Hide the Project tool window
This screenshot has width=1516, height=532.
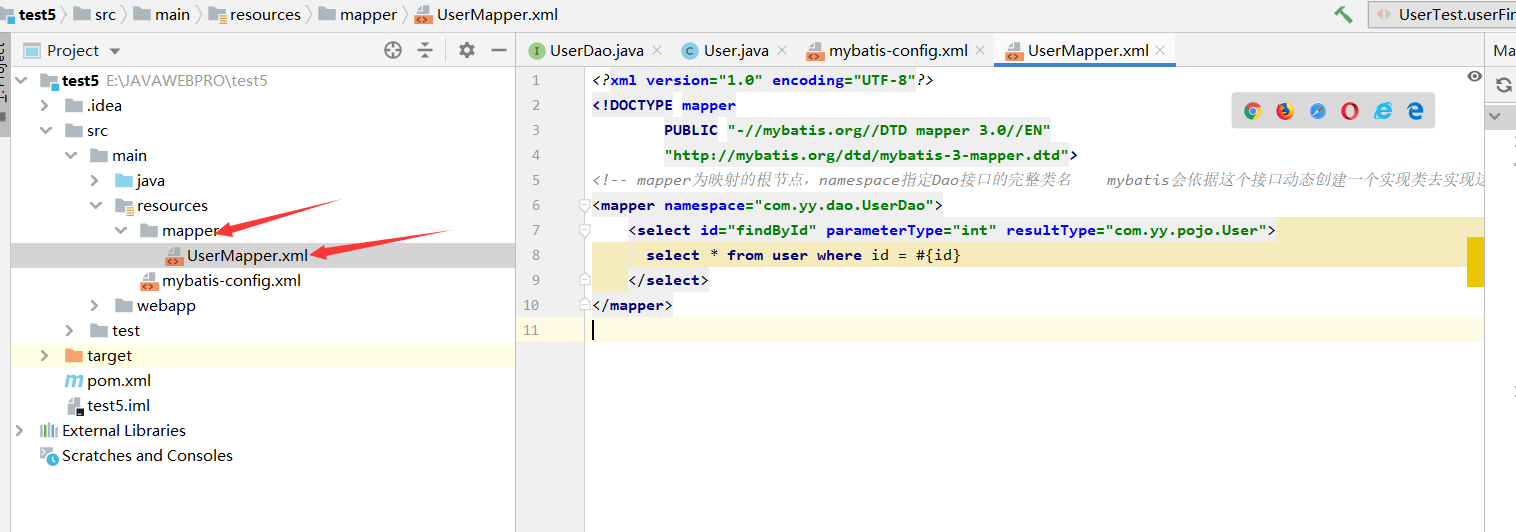499,50
